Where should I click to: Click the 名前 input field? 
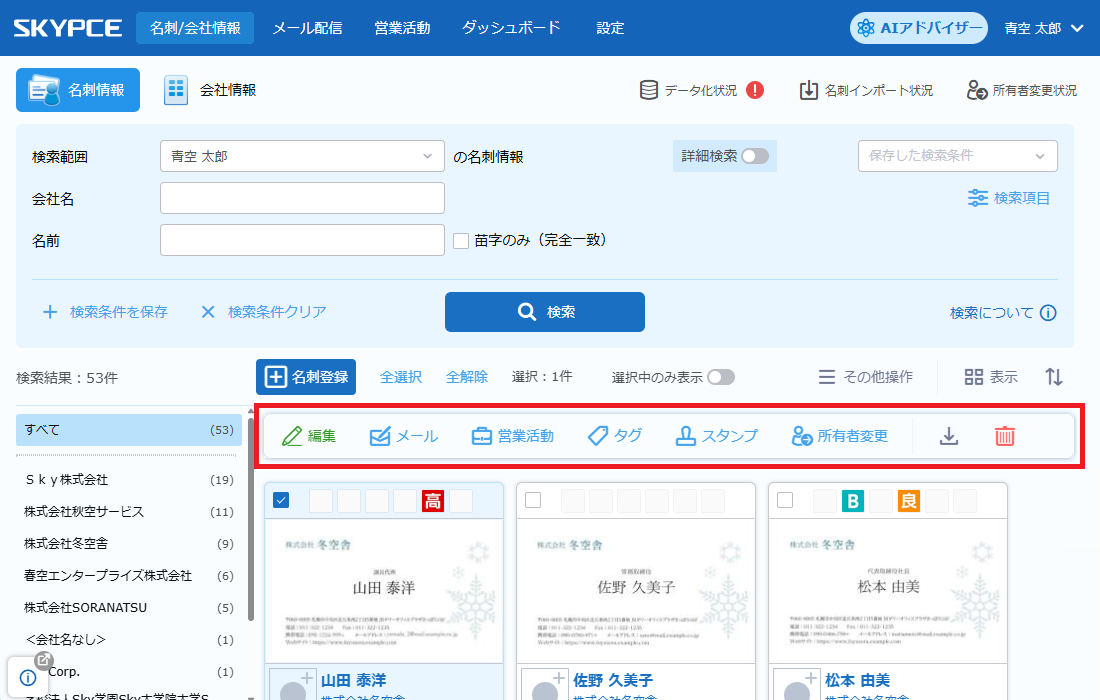[302, 240]
